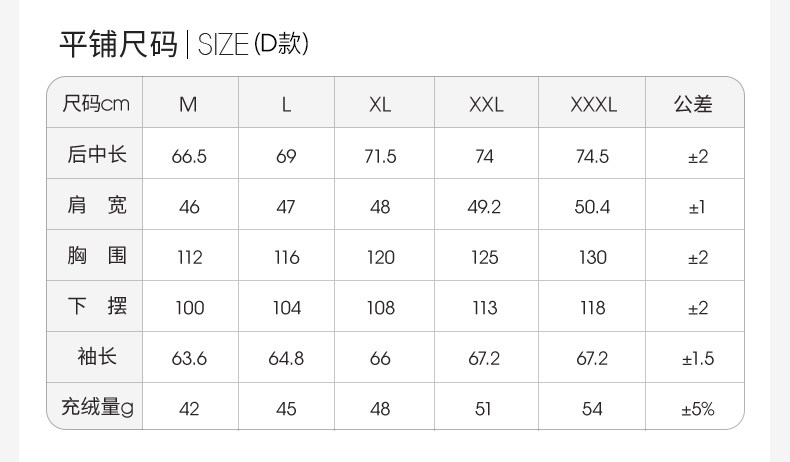This screenshot has height=462, width=790.
Task: Click the 63.6 sleeve length value
Action: (x=189, y=358)
